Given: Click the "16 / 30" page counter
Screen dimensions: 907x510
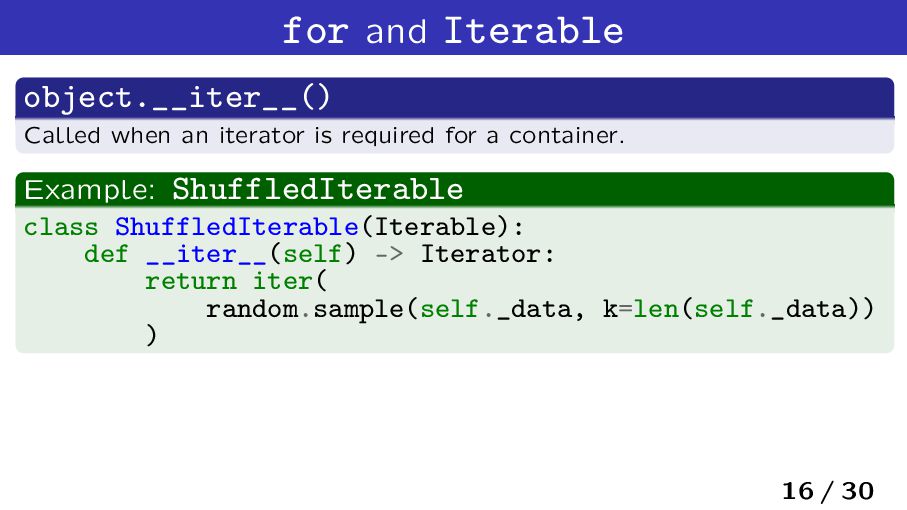Looking at the screenshot, I should click(828, 491).
